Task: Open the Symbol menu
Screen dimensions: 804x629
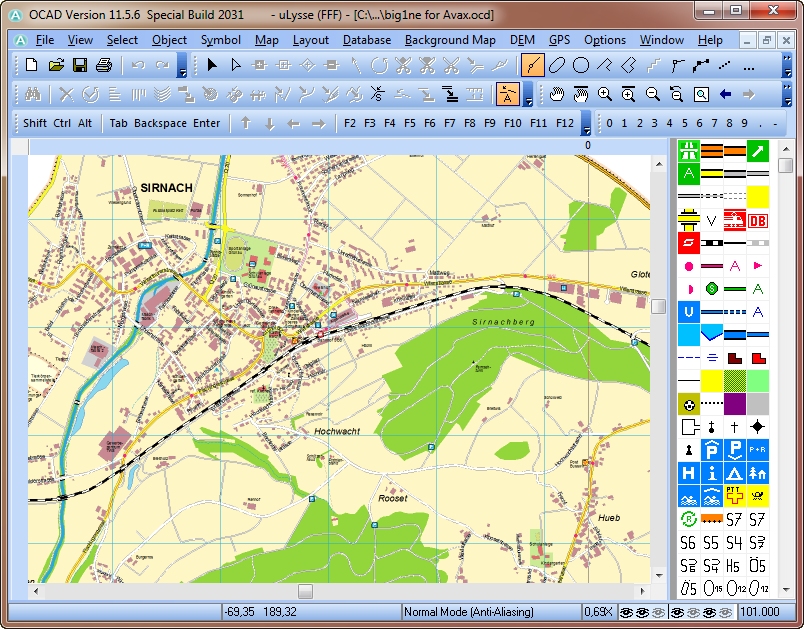Action: 220,40
